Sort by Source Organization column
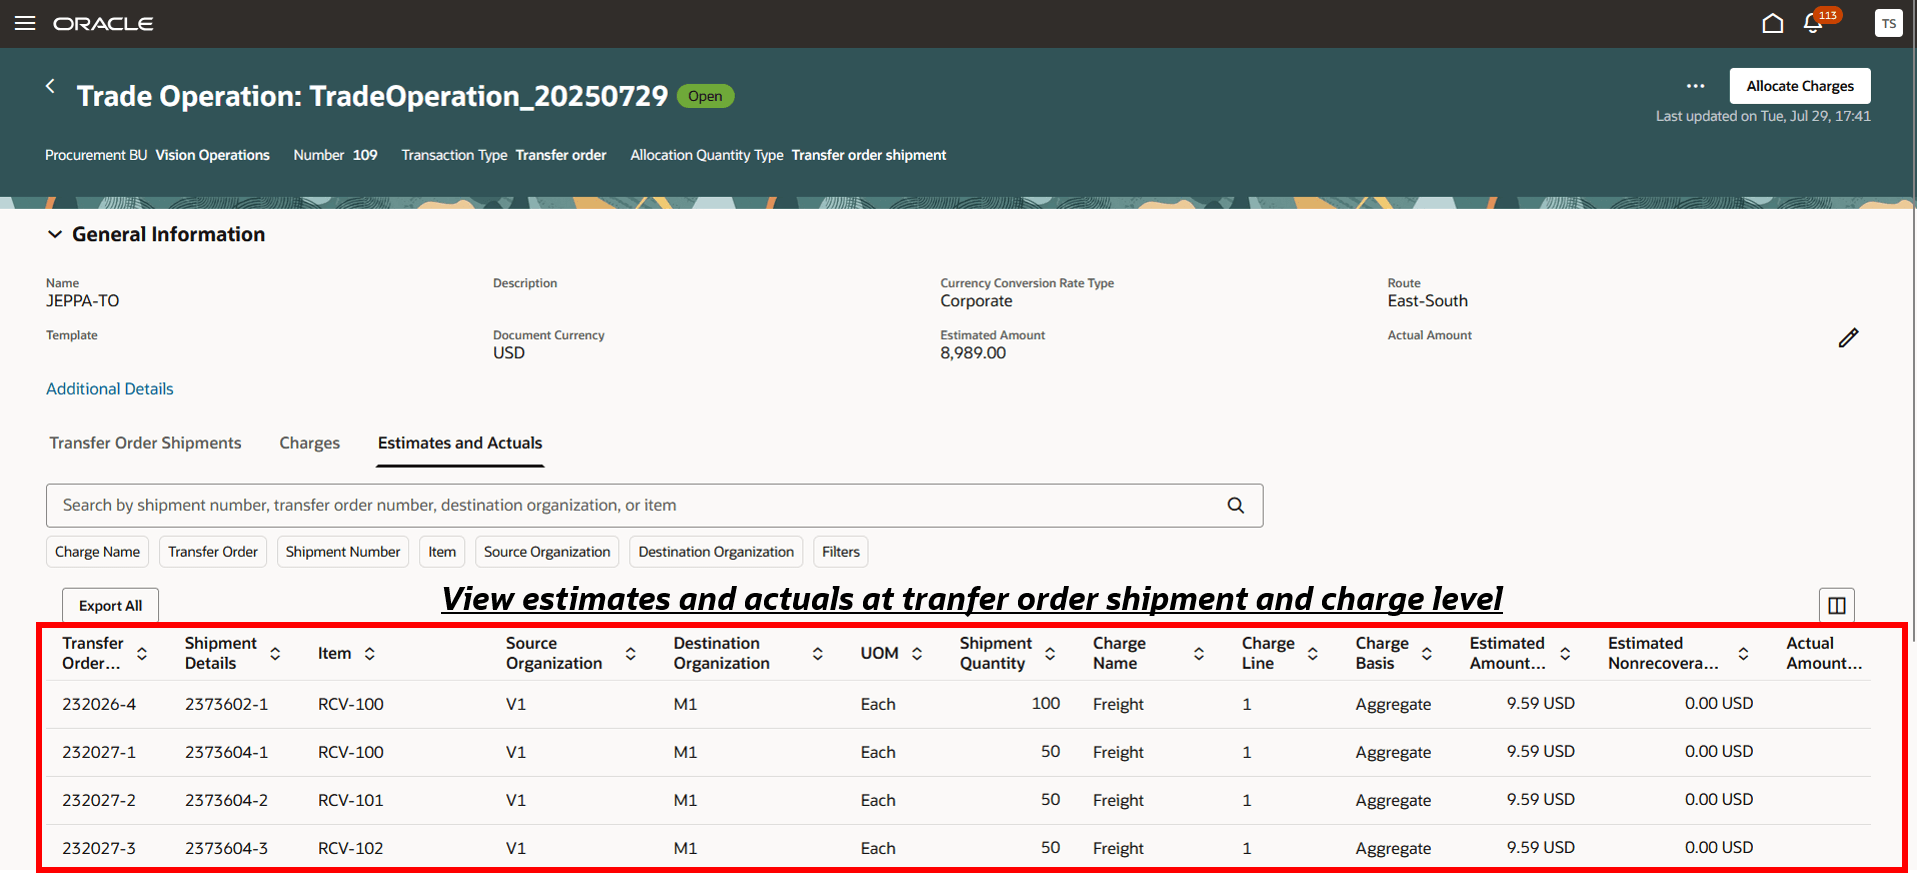Viewport: 1917px width, 888px height. click(631, 654)
